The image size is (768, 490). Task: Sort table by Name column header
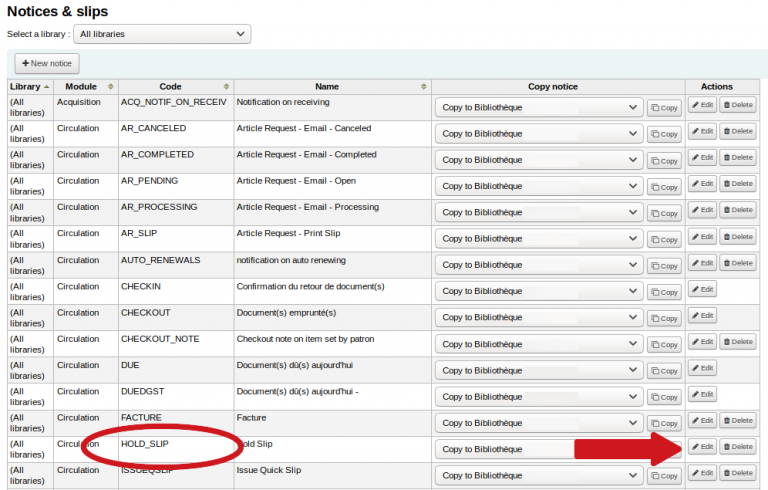332,87
